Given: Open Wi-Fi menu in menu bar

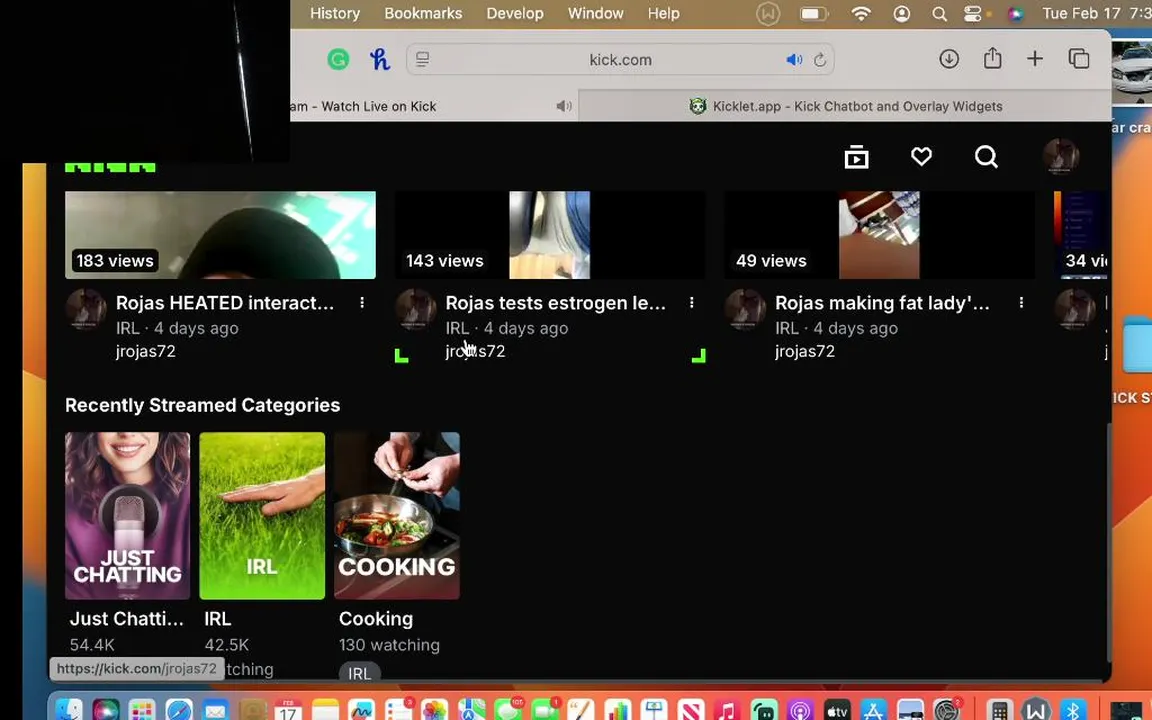Looking at the screenshot, I should 861,14.
